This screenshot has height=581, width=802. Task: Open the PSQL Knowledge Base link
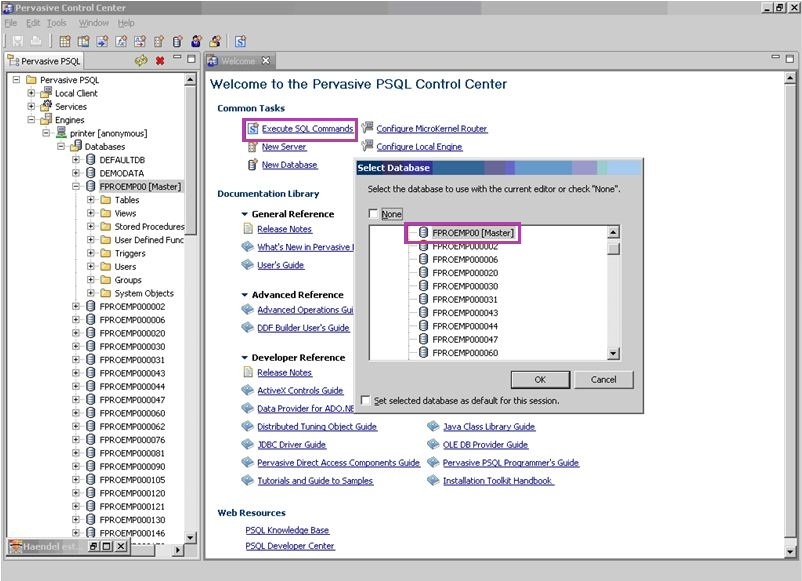[287, 530]
